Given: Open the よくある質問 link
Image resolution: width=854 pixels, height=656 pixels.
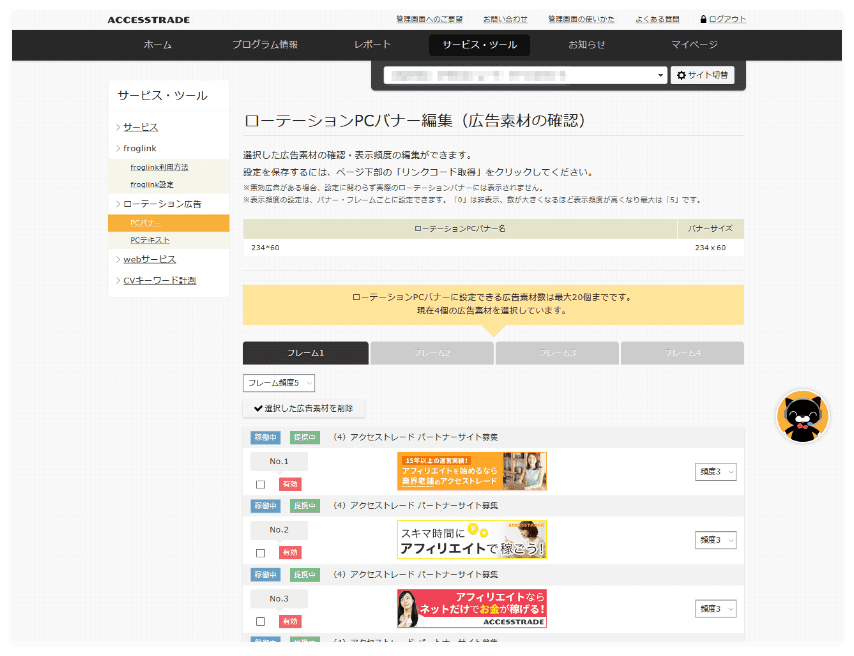Looking at the screenshot, I should [x=657, y=19].
